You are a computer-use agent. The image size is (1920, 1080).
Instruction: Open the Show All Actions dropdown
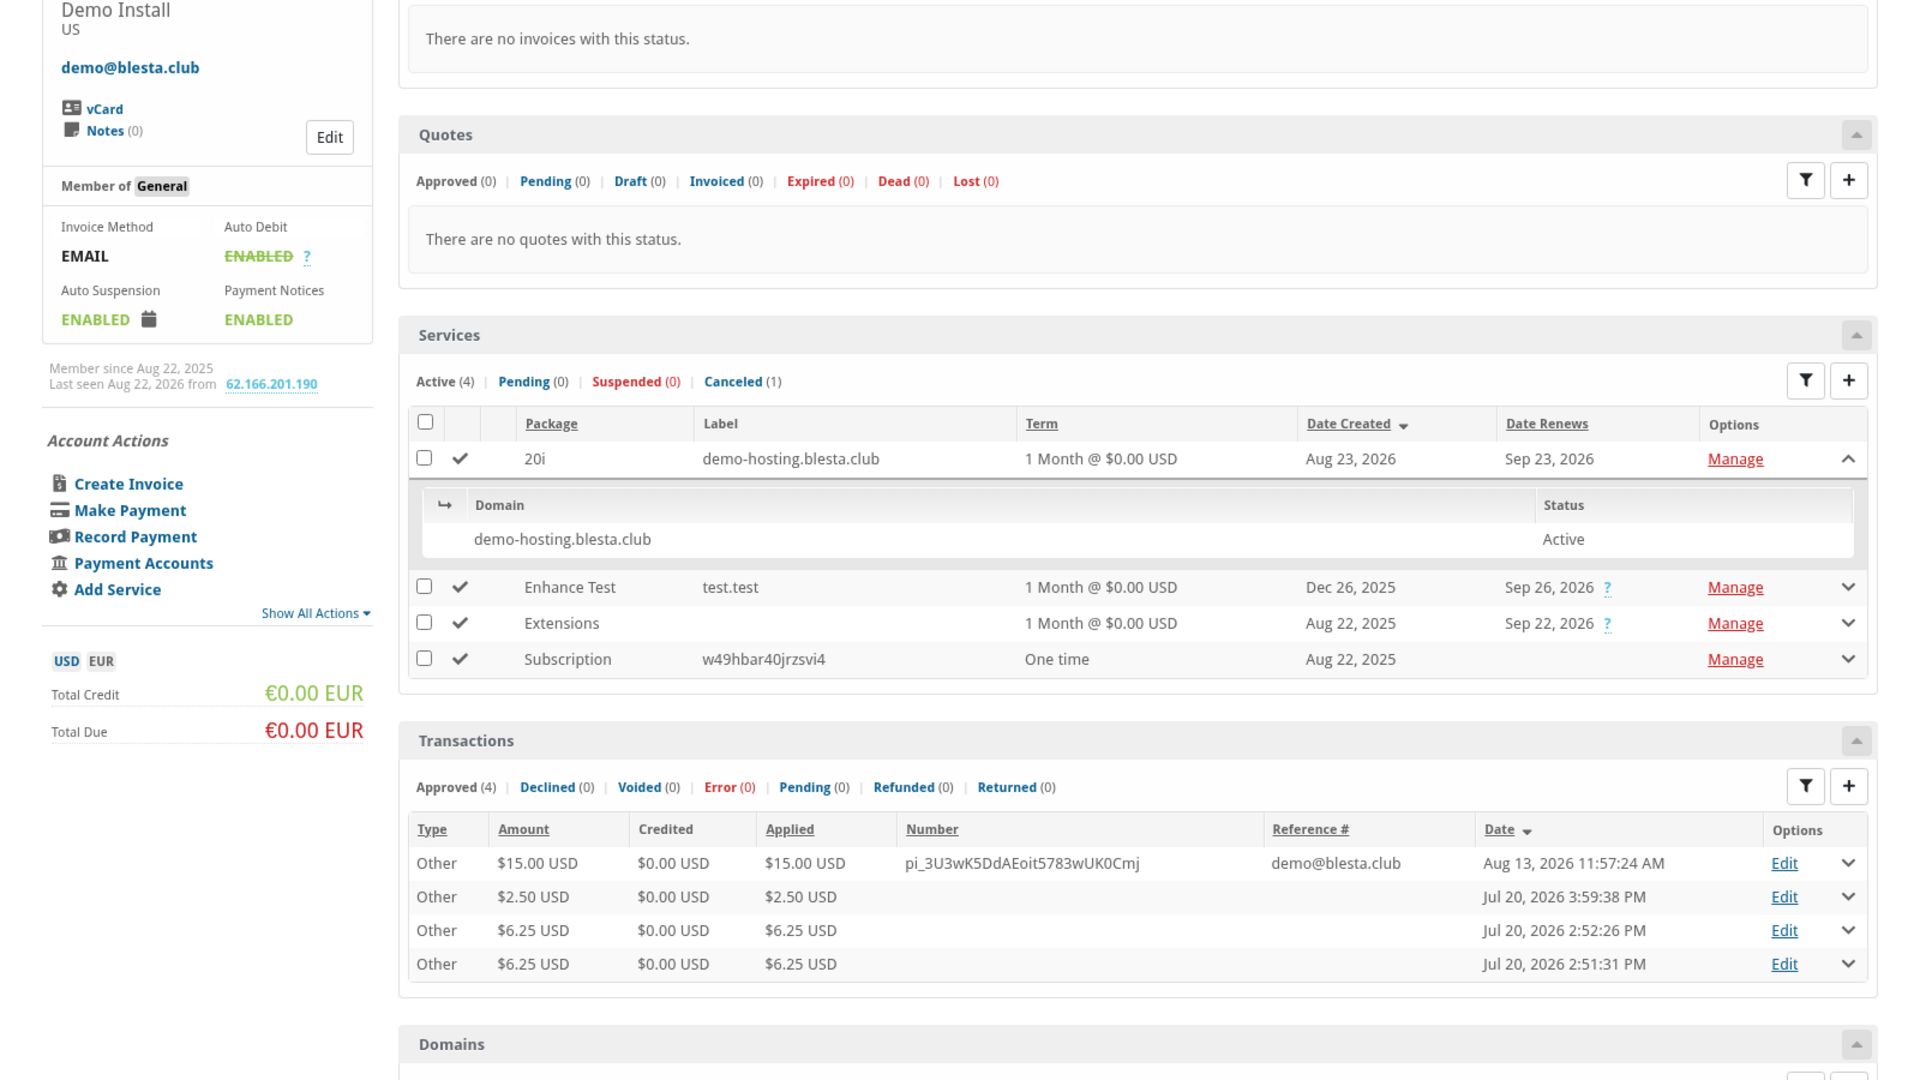pyautogui.click(x=316, y=613)
